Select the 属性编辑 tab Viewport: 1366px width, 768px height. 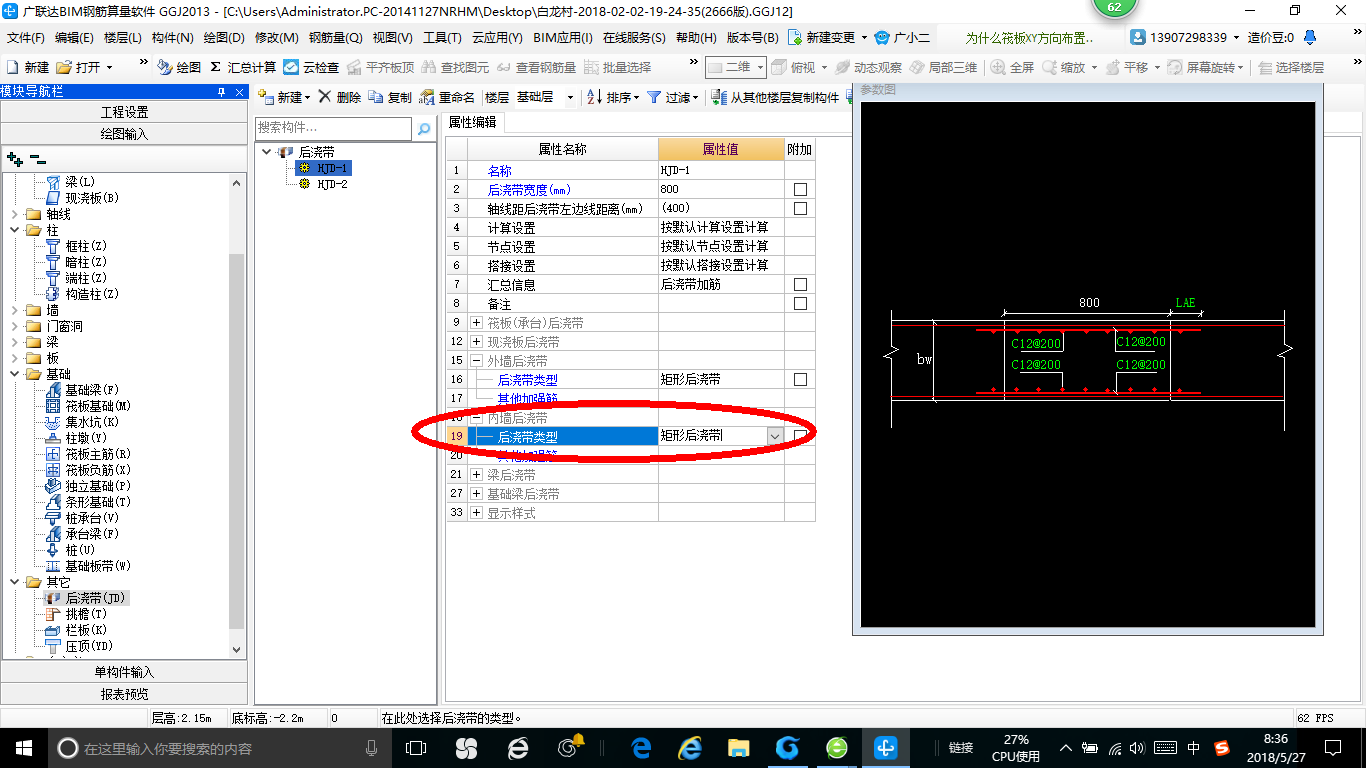tap(471, 122)
